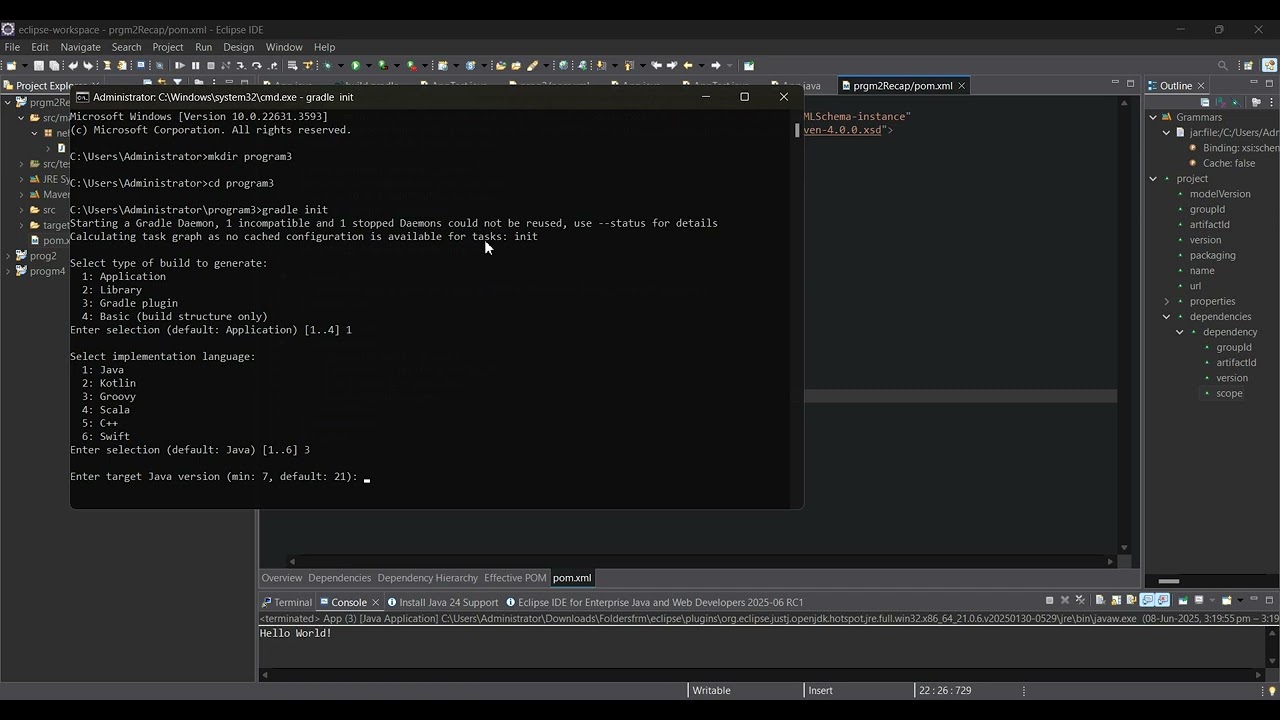Toggle Show Console When Standard Out Changes
The height and width of the screenshot is (720, 1280).
tap(1147, 600)
